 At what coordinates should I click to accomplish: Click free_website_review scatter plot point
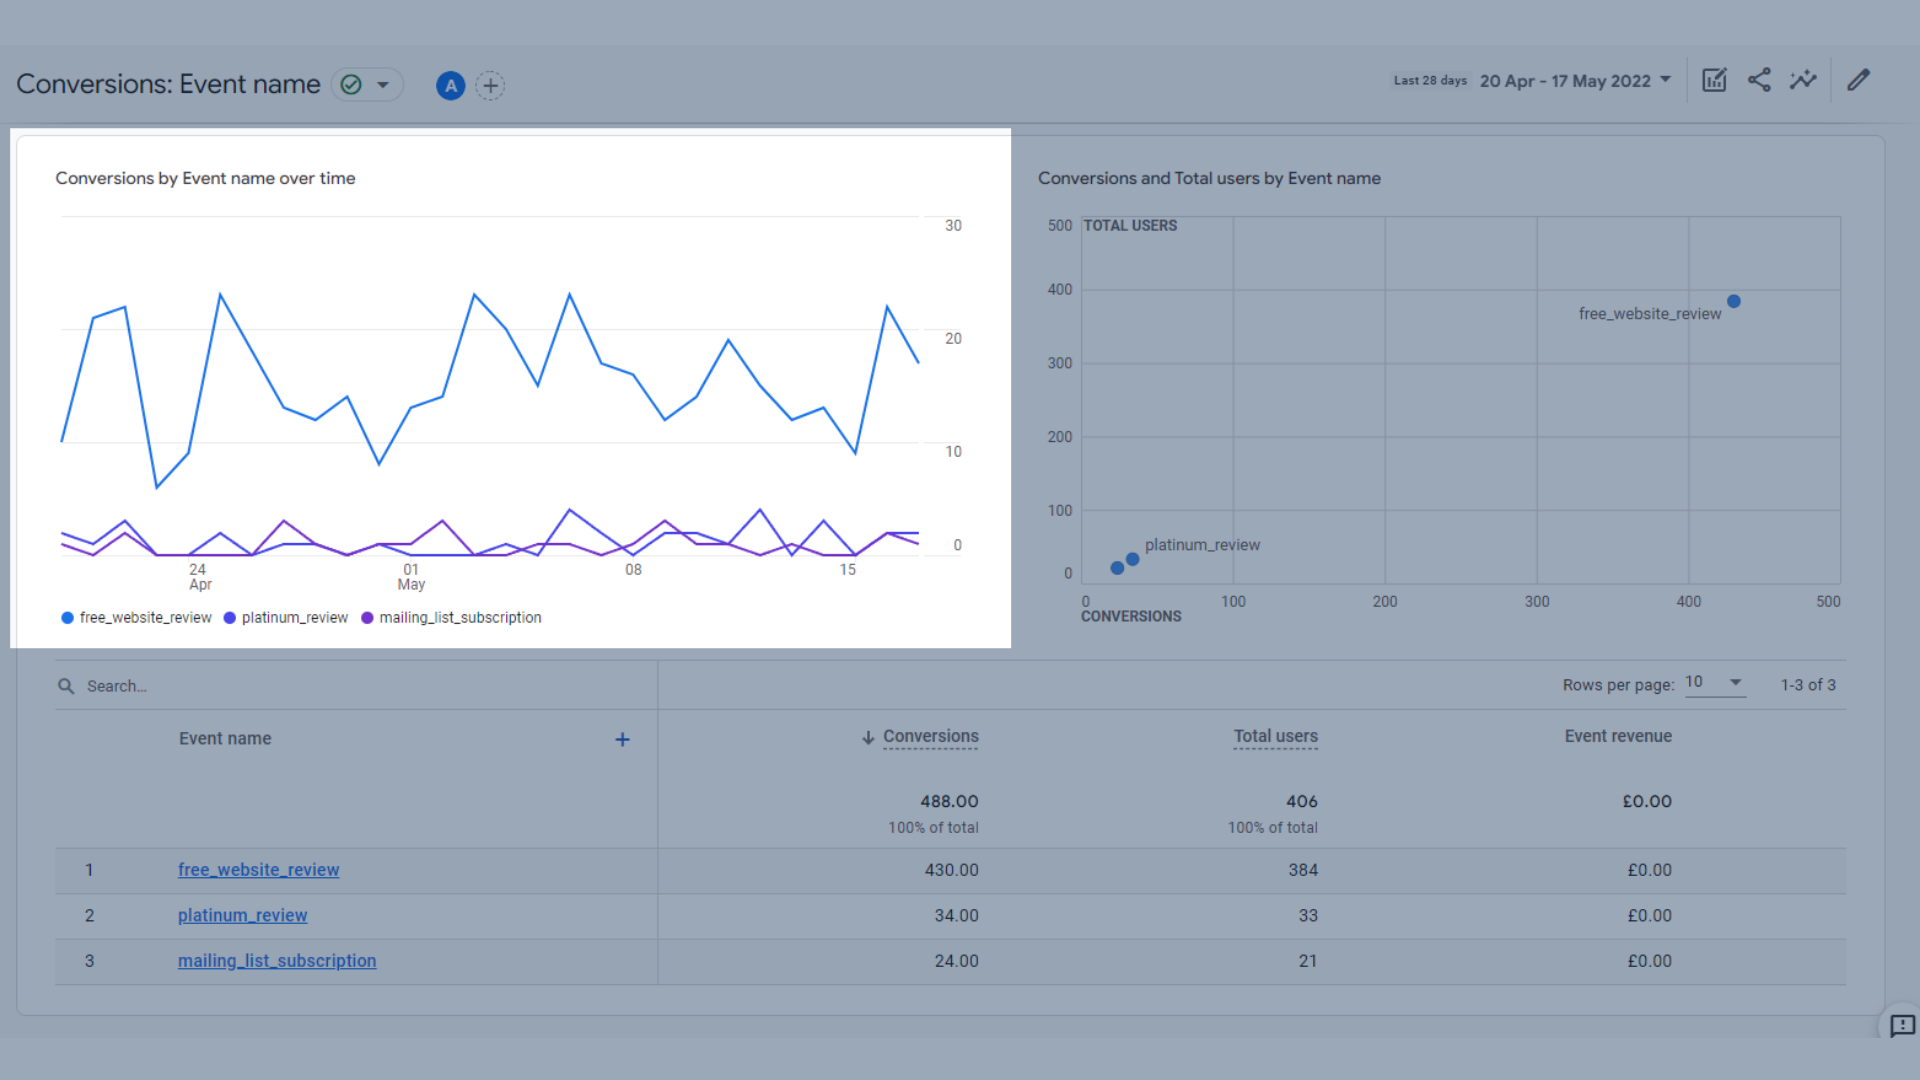(1734, 301)
